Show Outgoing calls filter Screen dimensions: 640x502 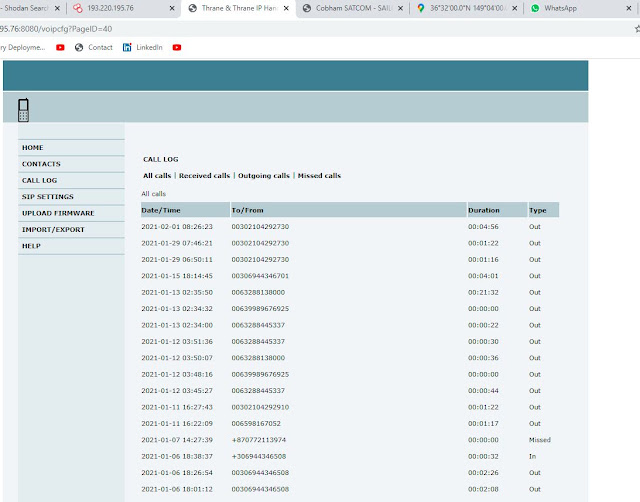point(264,175)
